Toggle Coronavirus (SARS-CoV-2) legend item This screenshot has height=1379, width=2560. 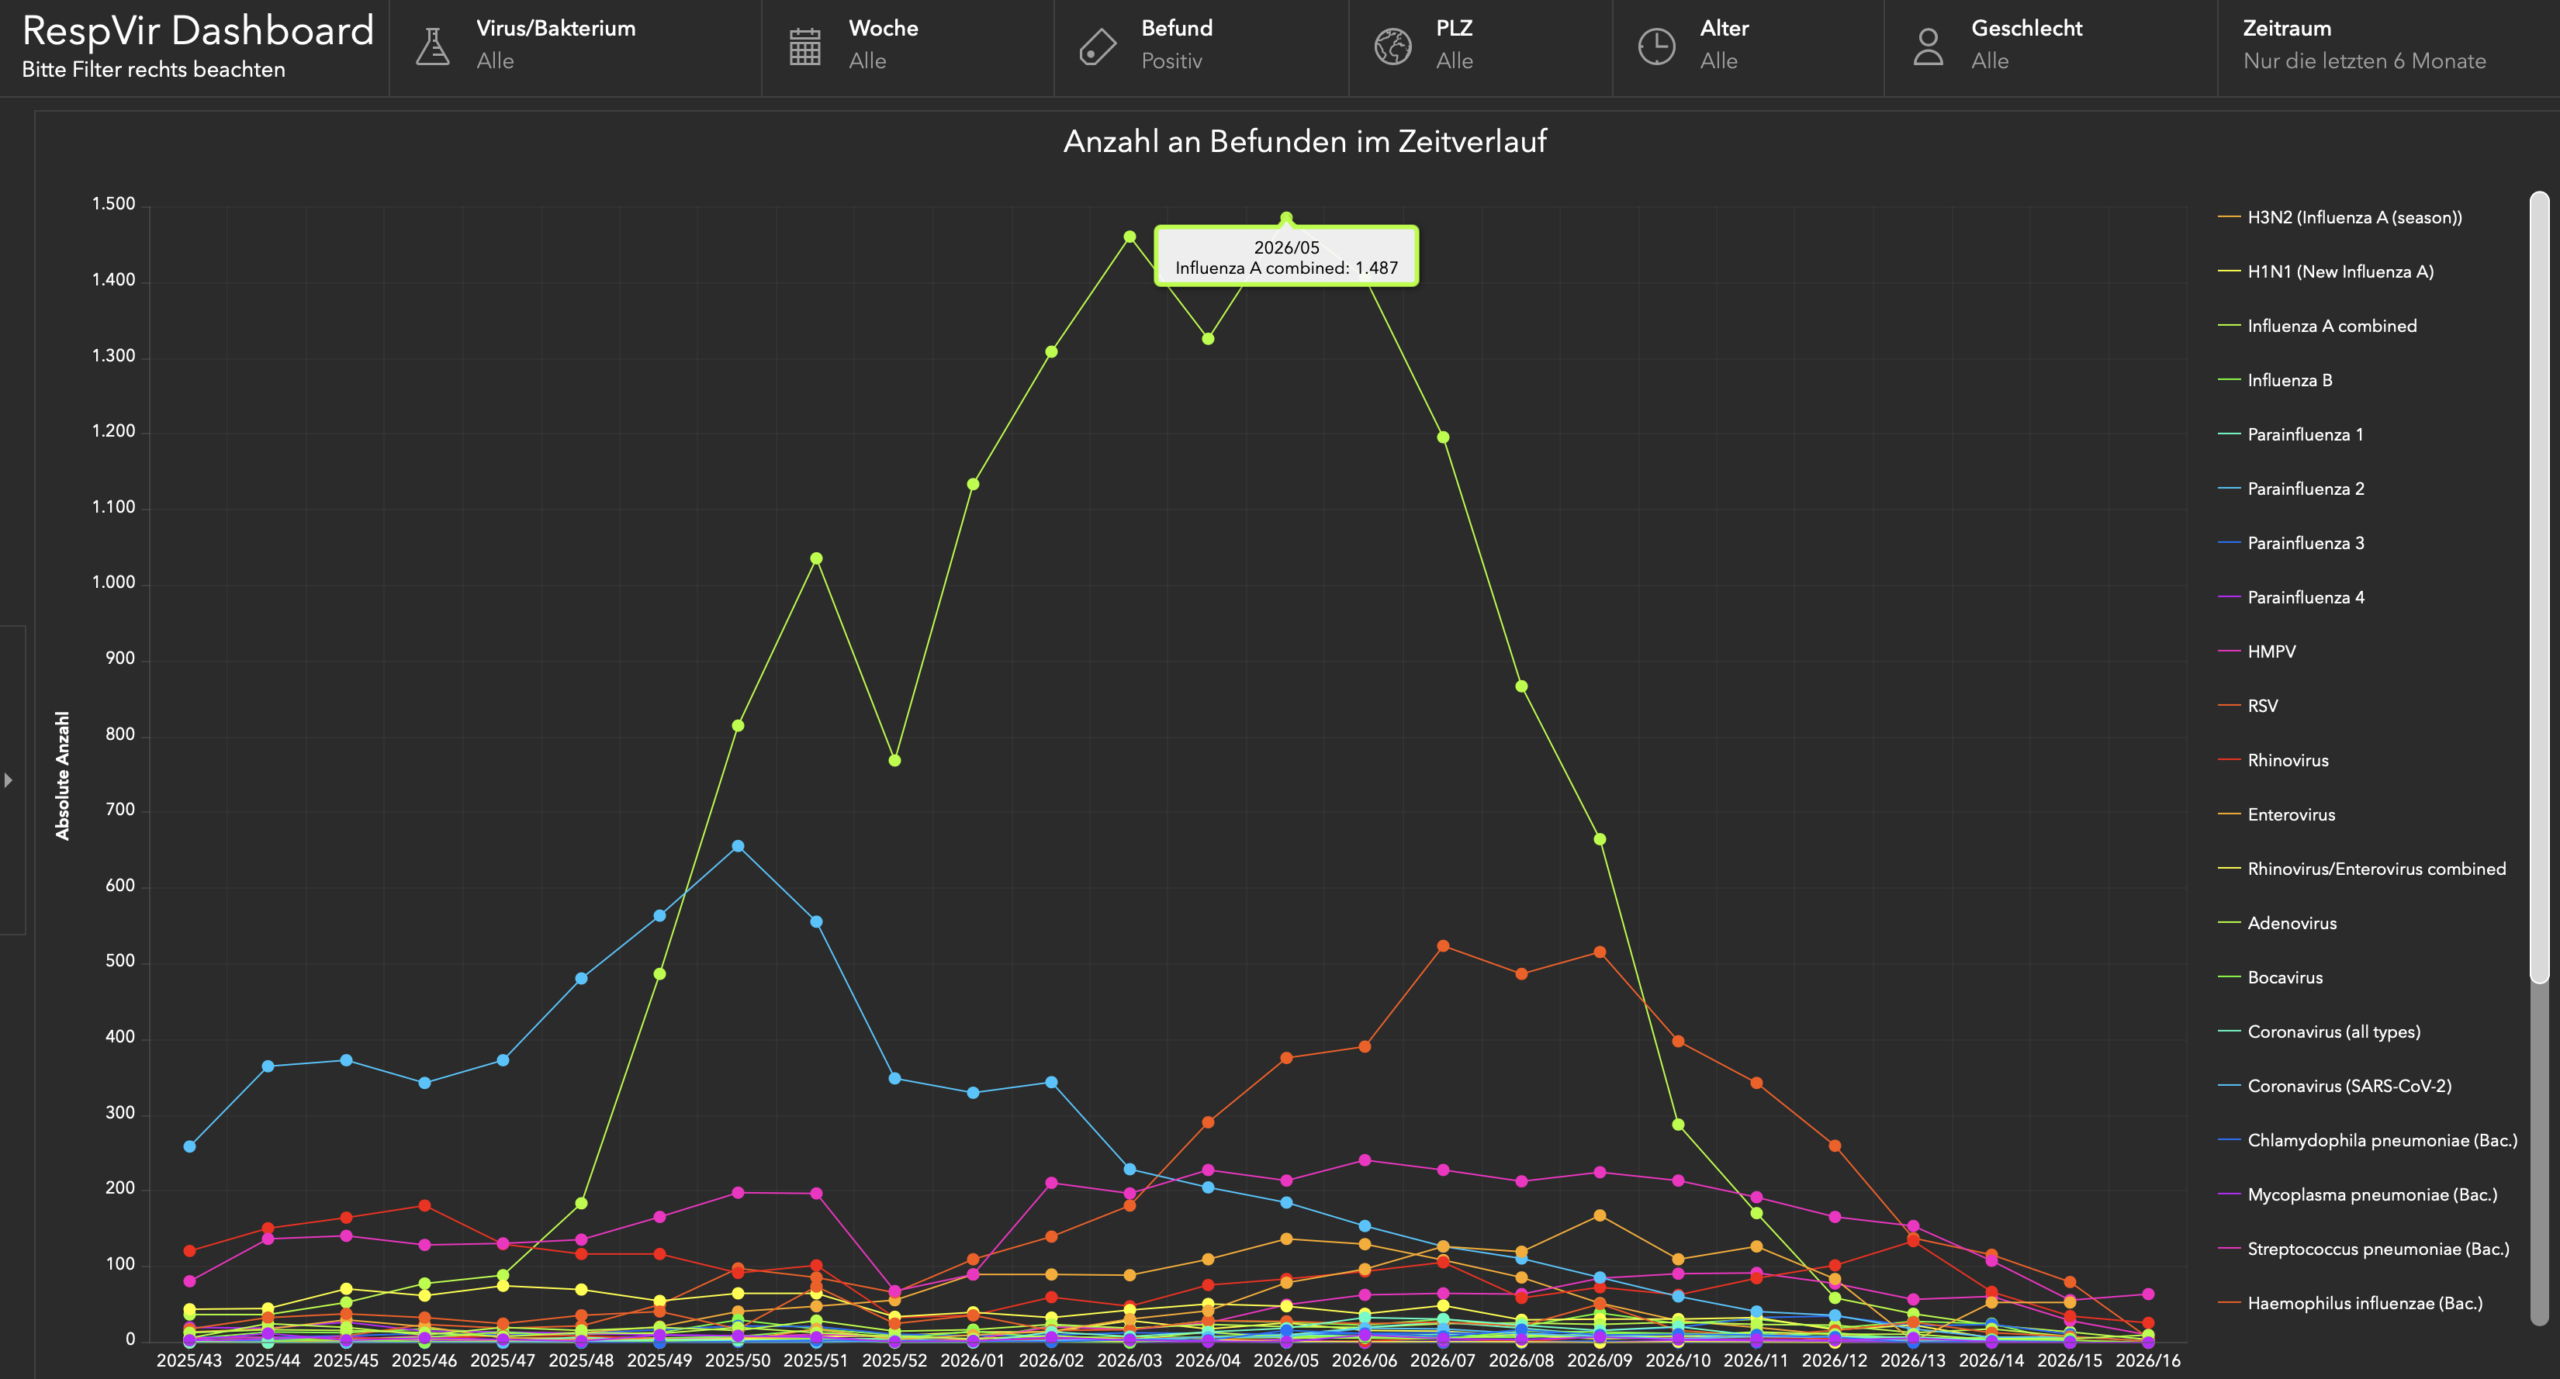pyautogui.click(x=2349, y=1086)
